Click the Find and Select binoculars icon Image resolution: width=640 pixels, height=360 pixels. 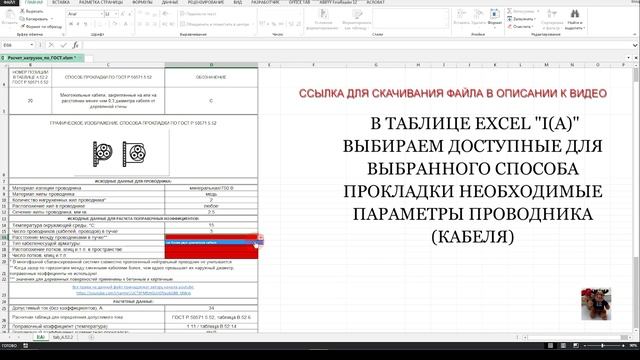click(x=575, y=14)
